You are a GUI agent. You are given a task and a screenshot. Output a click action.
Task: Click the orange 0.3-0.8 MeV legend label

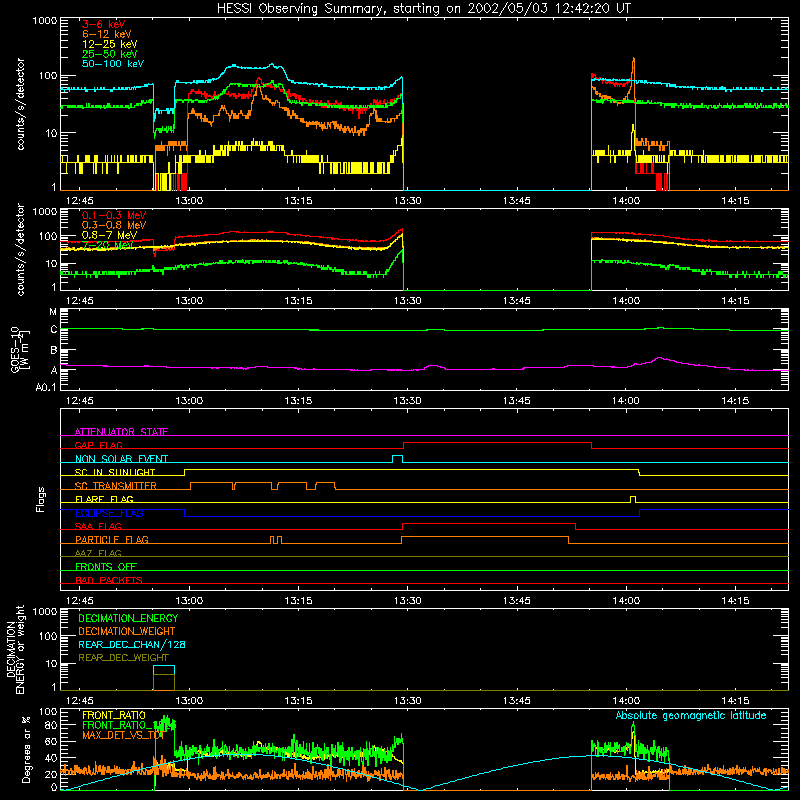point(114,225)
